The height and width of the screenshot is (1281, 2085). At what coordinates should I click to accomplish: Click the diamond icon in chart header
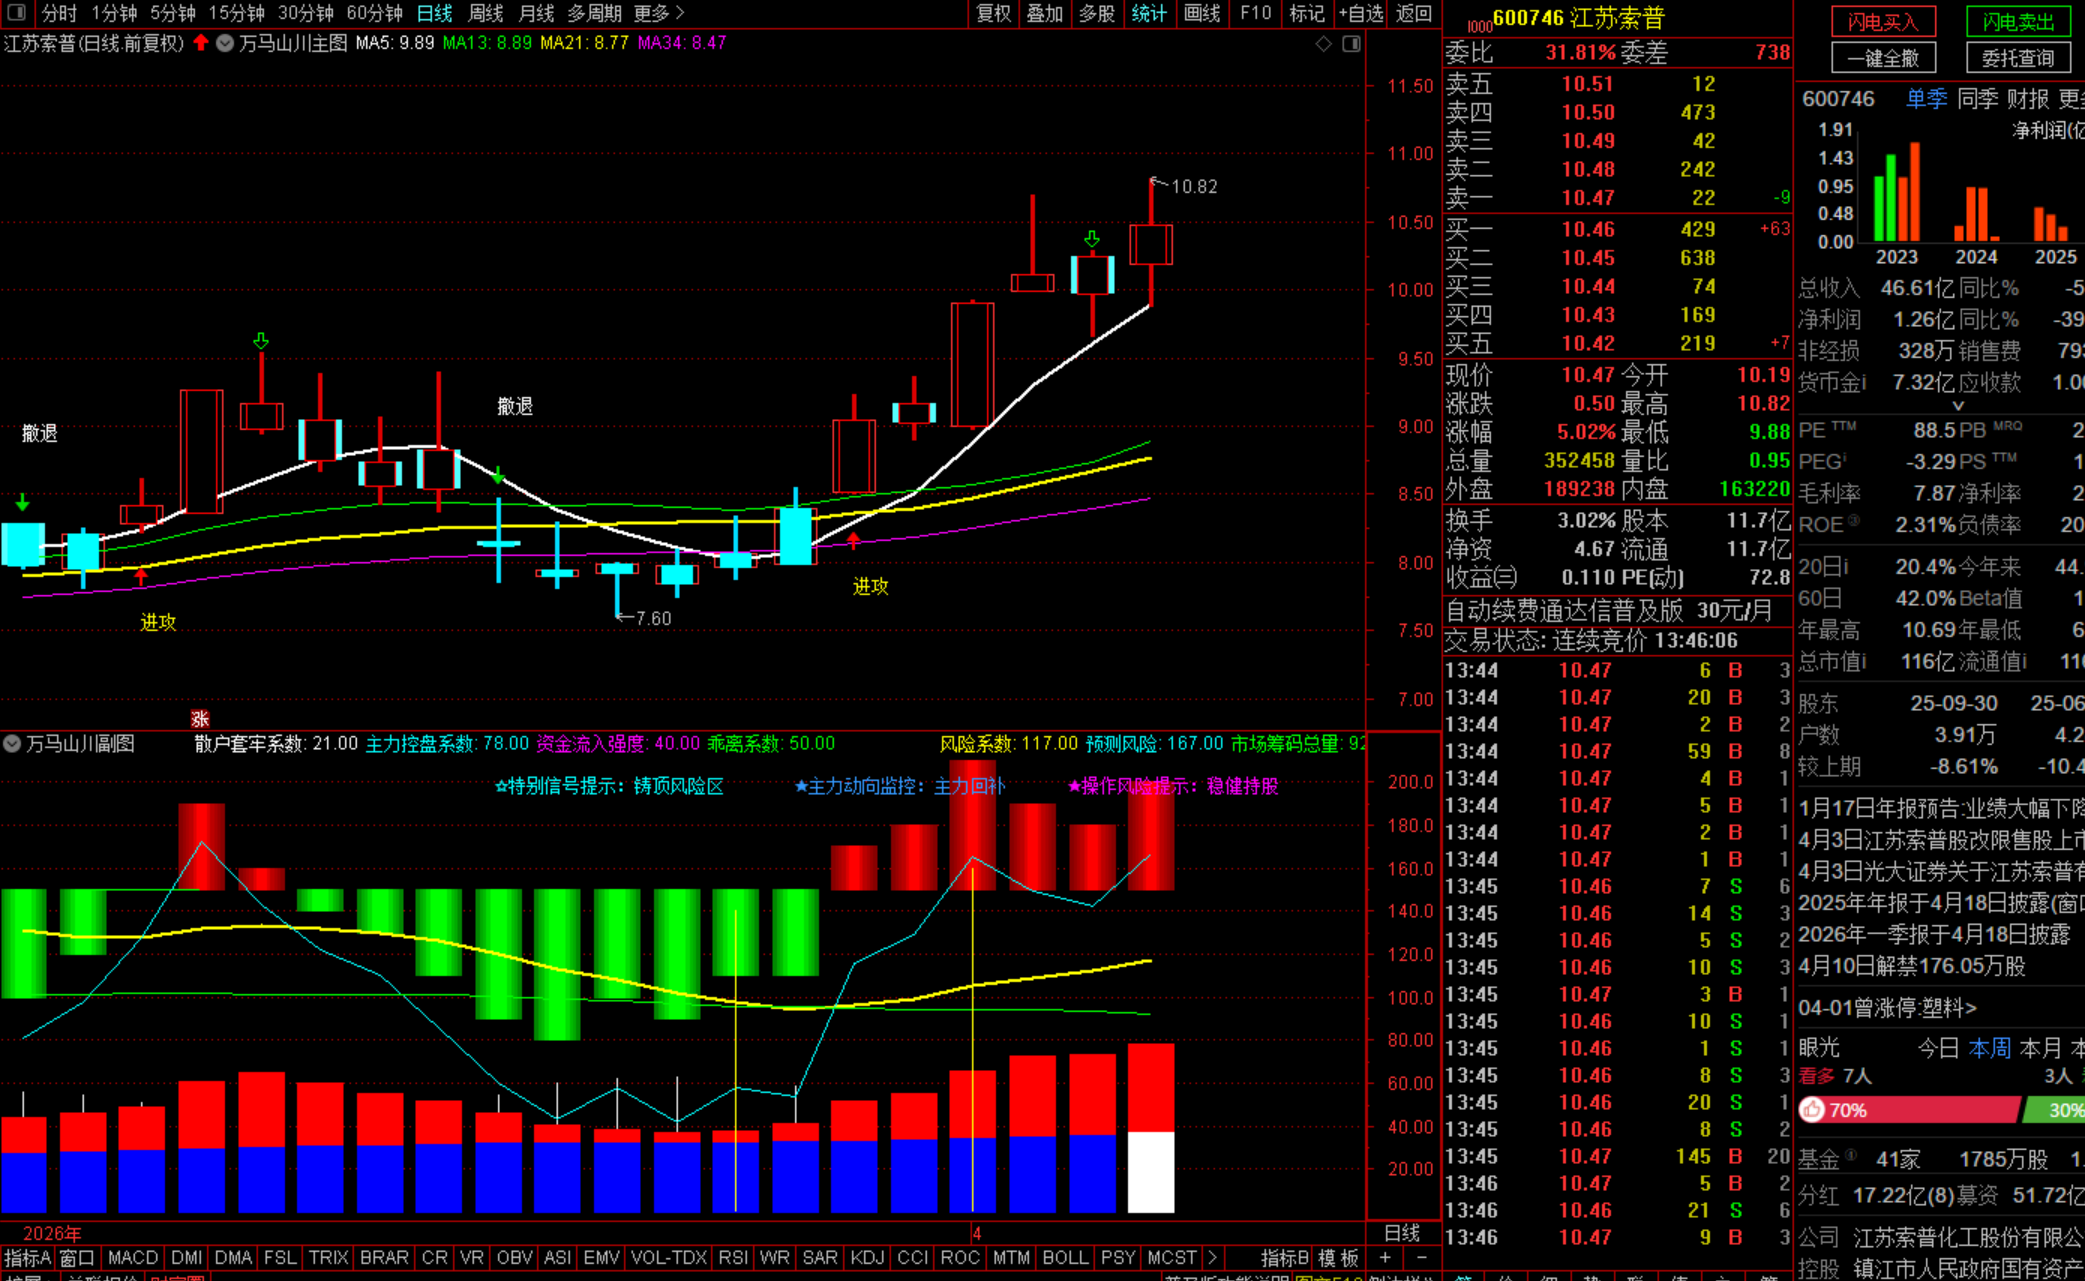tap(1323, 44)
